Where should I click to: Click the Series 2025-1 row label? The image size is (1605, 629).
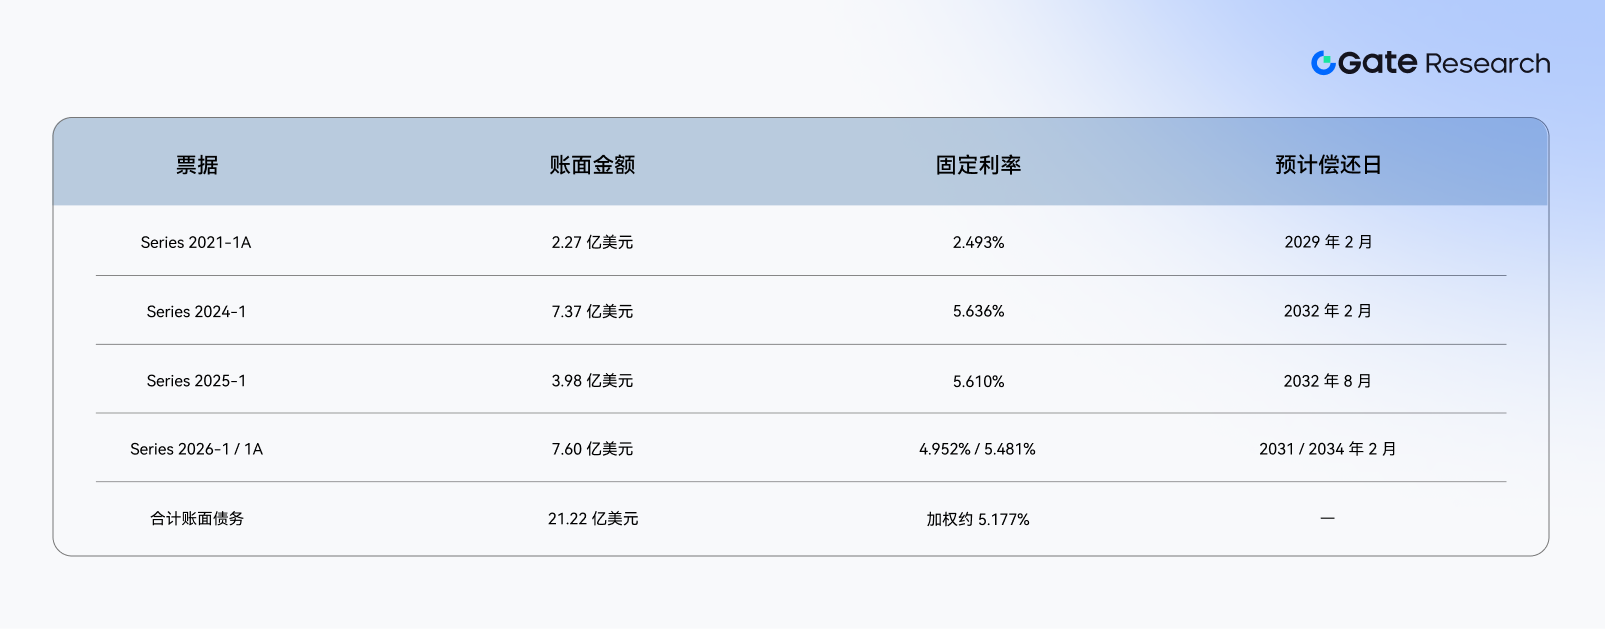click(x=196, y=381)
